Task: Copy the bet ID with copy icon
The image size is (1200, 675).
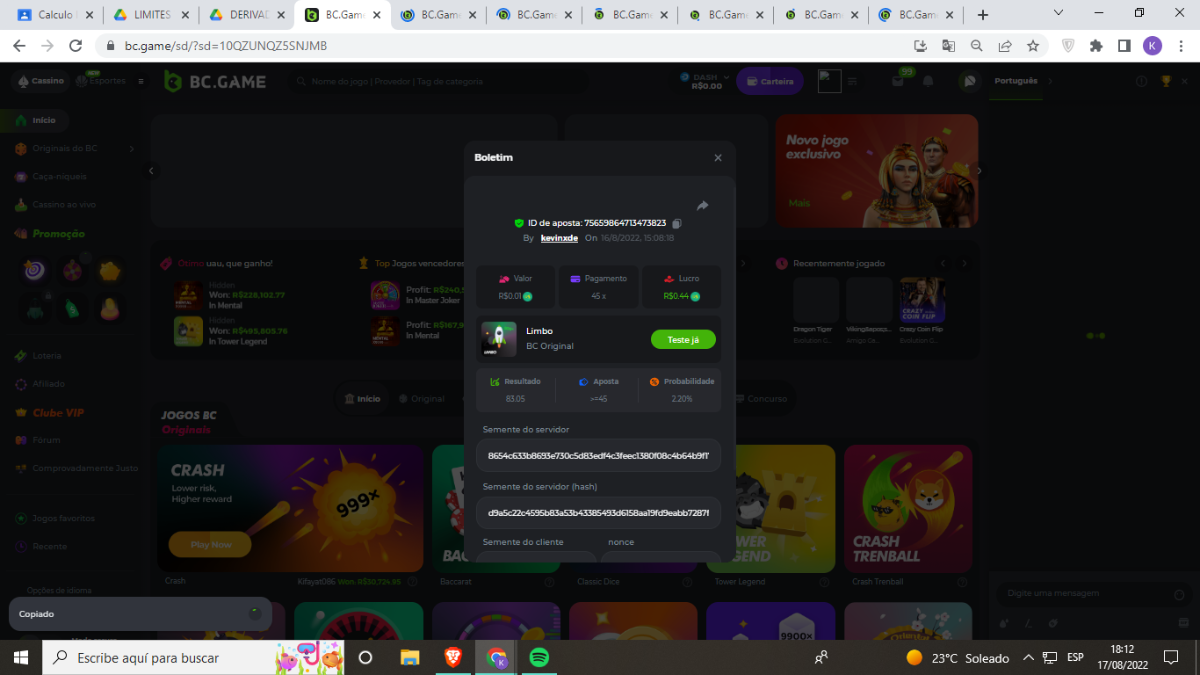Action: point(677,223)
